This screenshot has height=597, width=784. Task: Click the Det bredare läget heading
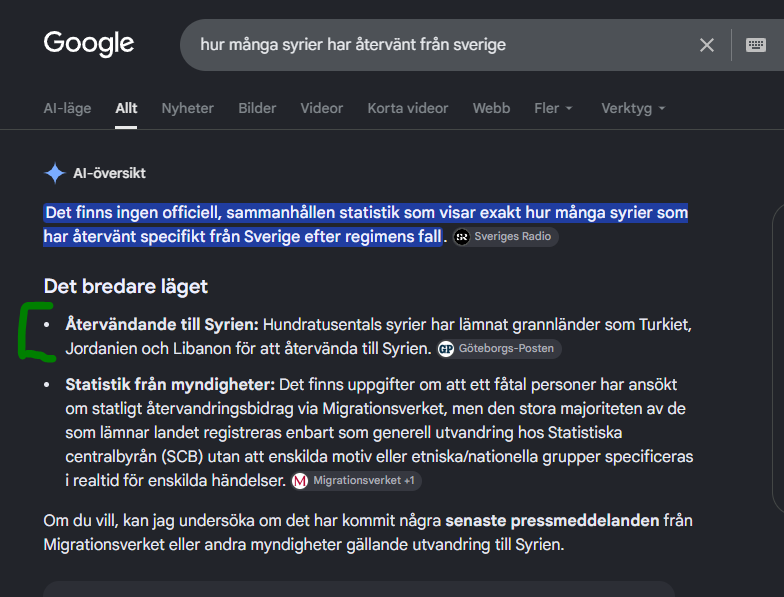point(126,287)
